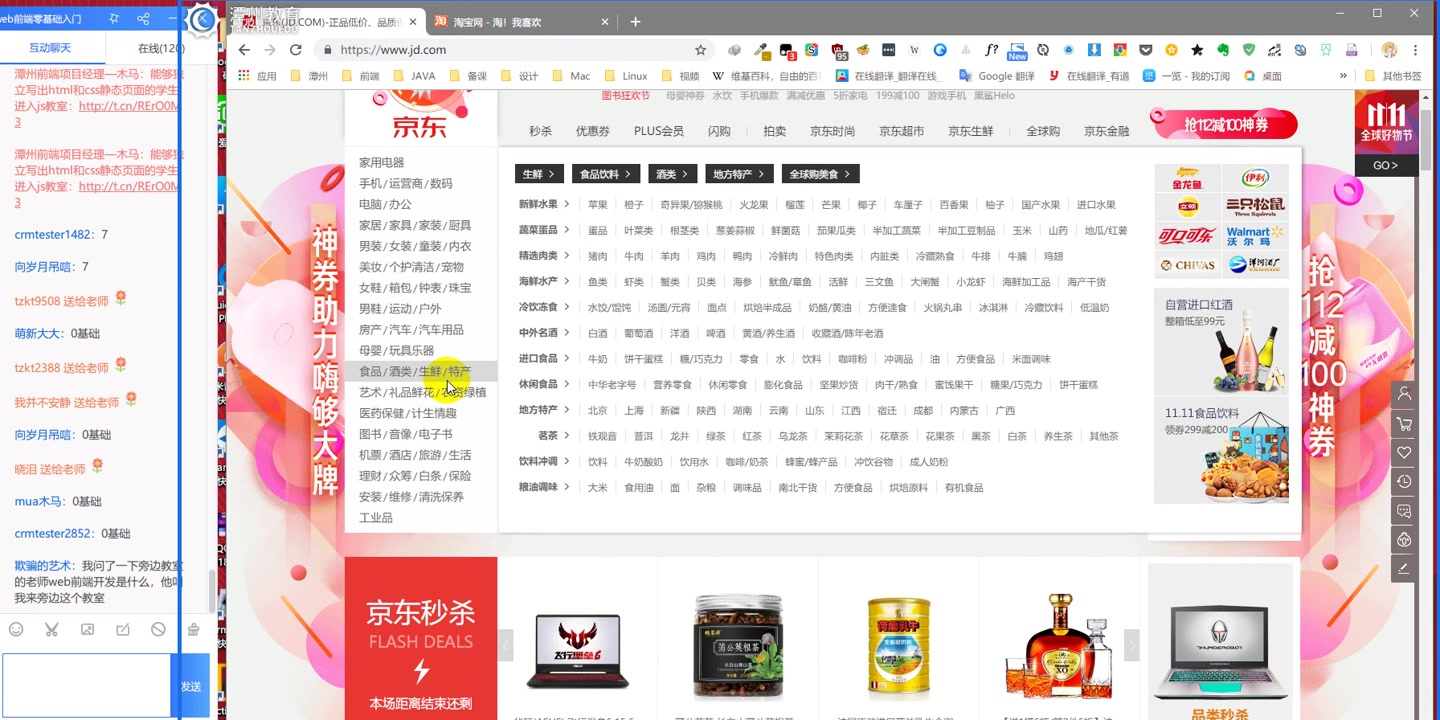The width and height of the screenshot is (1440, 720).
Task: Open the emoji picker in chat panel
Action: coord(16,629)
